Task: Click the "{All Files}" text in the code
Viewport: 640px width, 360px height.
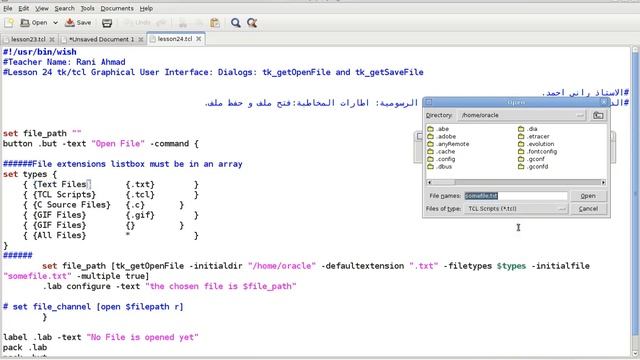Action: coord(59,236)
